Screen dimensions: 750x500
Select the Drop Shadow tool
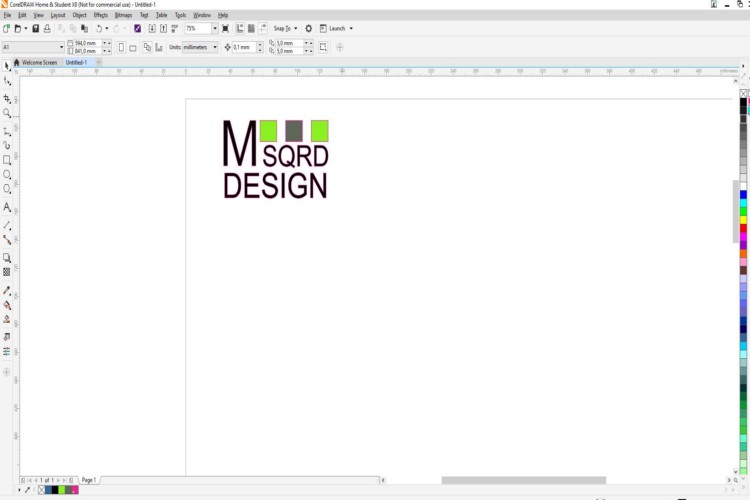tap(7, 258)
